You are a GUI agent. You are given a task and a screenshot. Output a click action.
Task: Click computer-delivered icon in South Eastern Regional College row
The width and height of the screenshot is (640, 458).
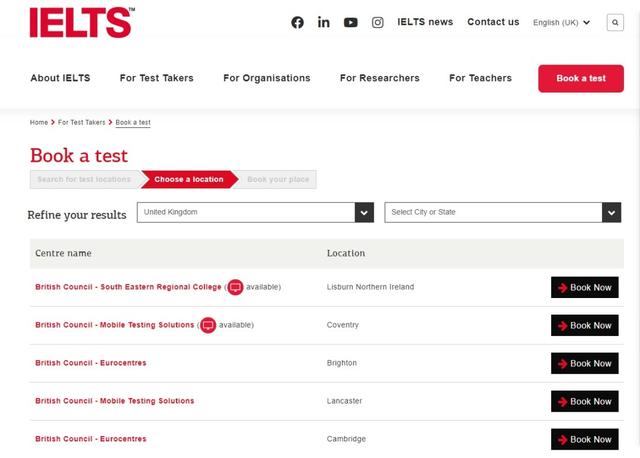235,287
